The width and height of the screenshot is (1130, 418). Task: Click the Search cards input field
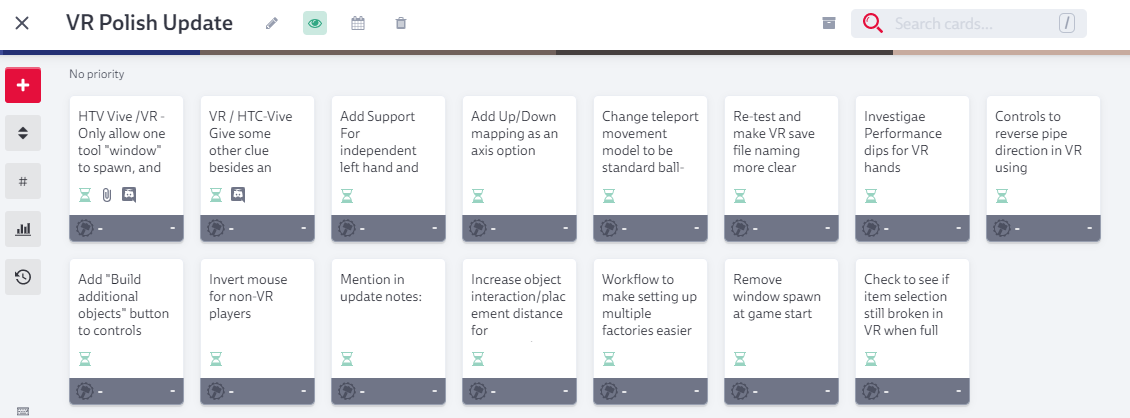pos(972,23)
